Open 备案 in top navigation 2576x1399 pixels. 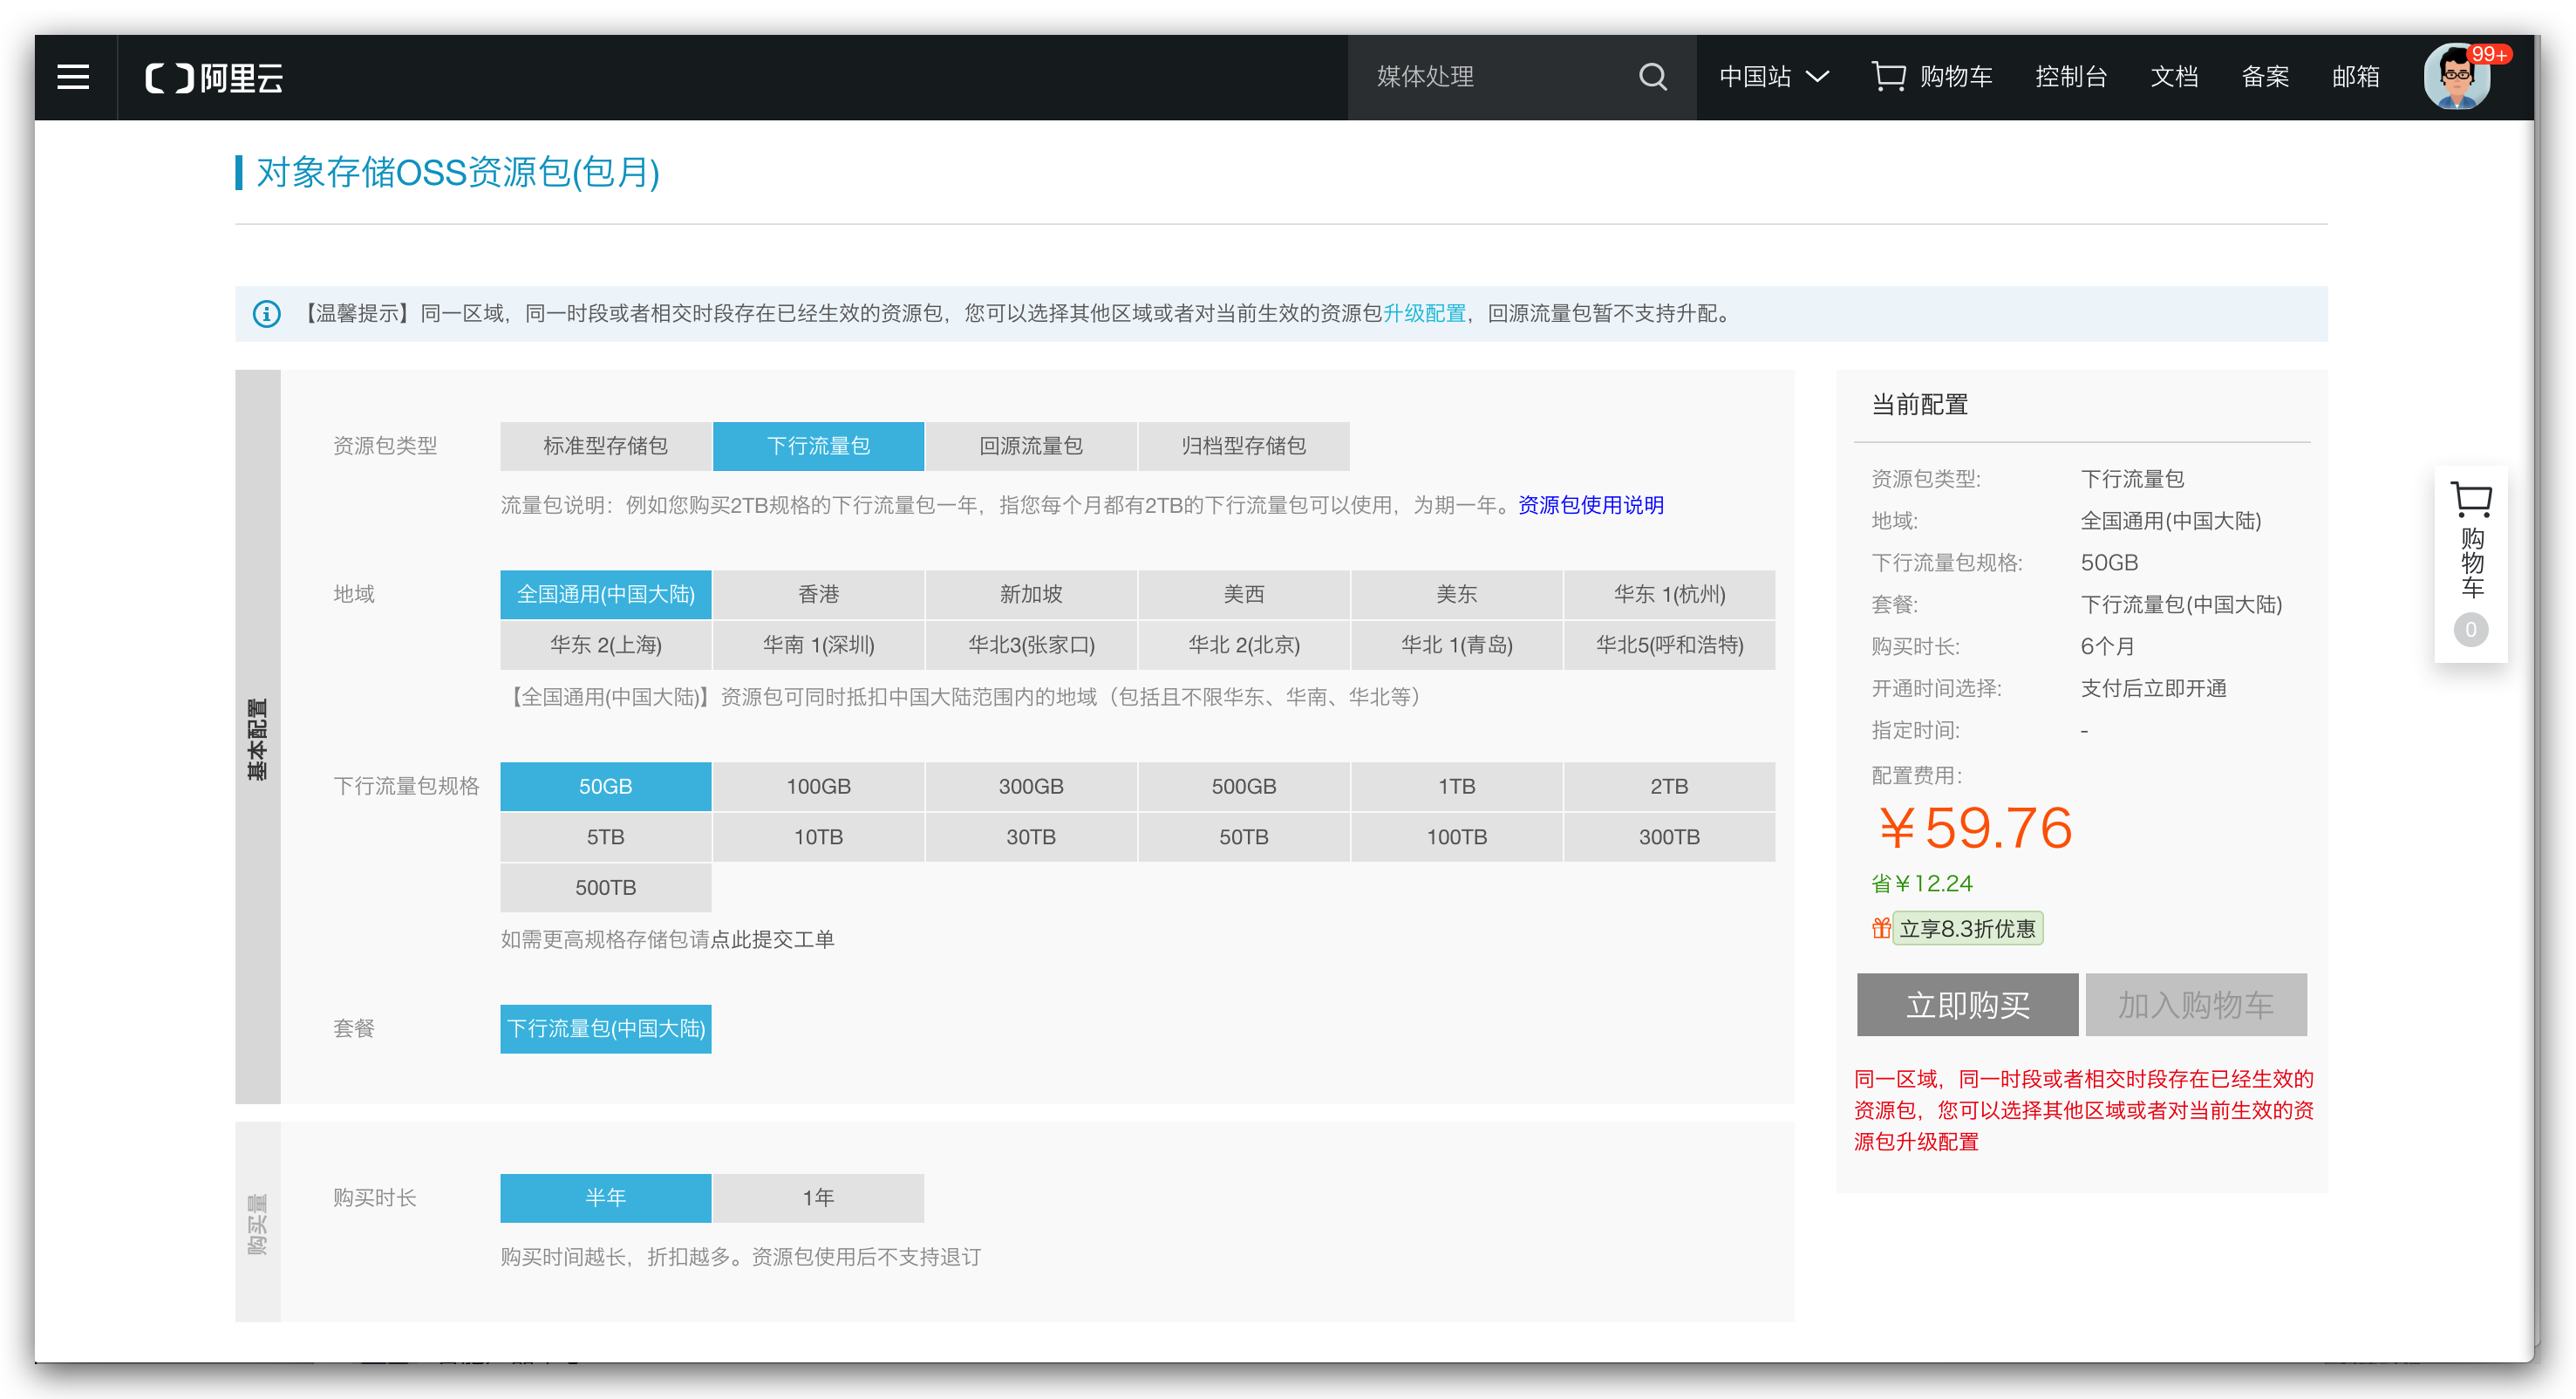[2265, 77]
